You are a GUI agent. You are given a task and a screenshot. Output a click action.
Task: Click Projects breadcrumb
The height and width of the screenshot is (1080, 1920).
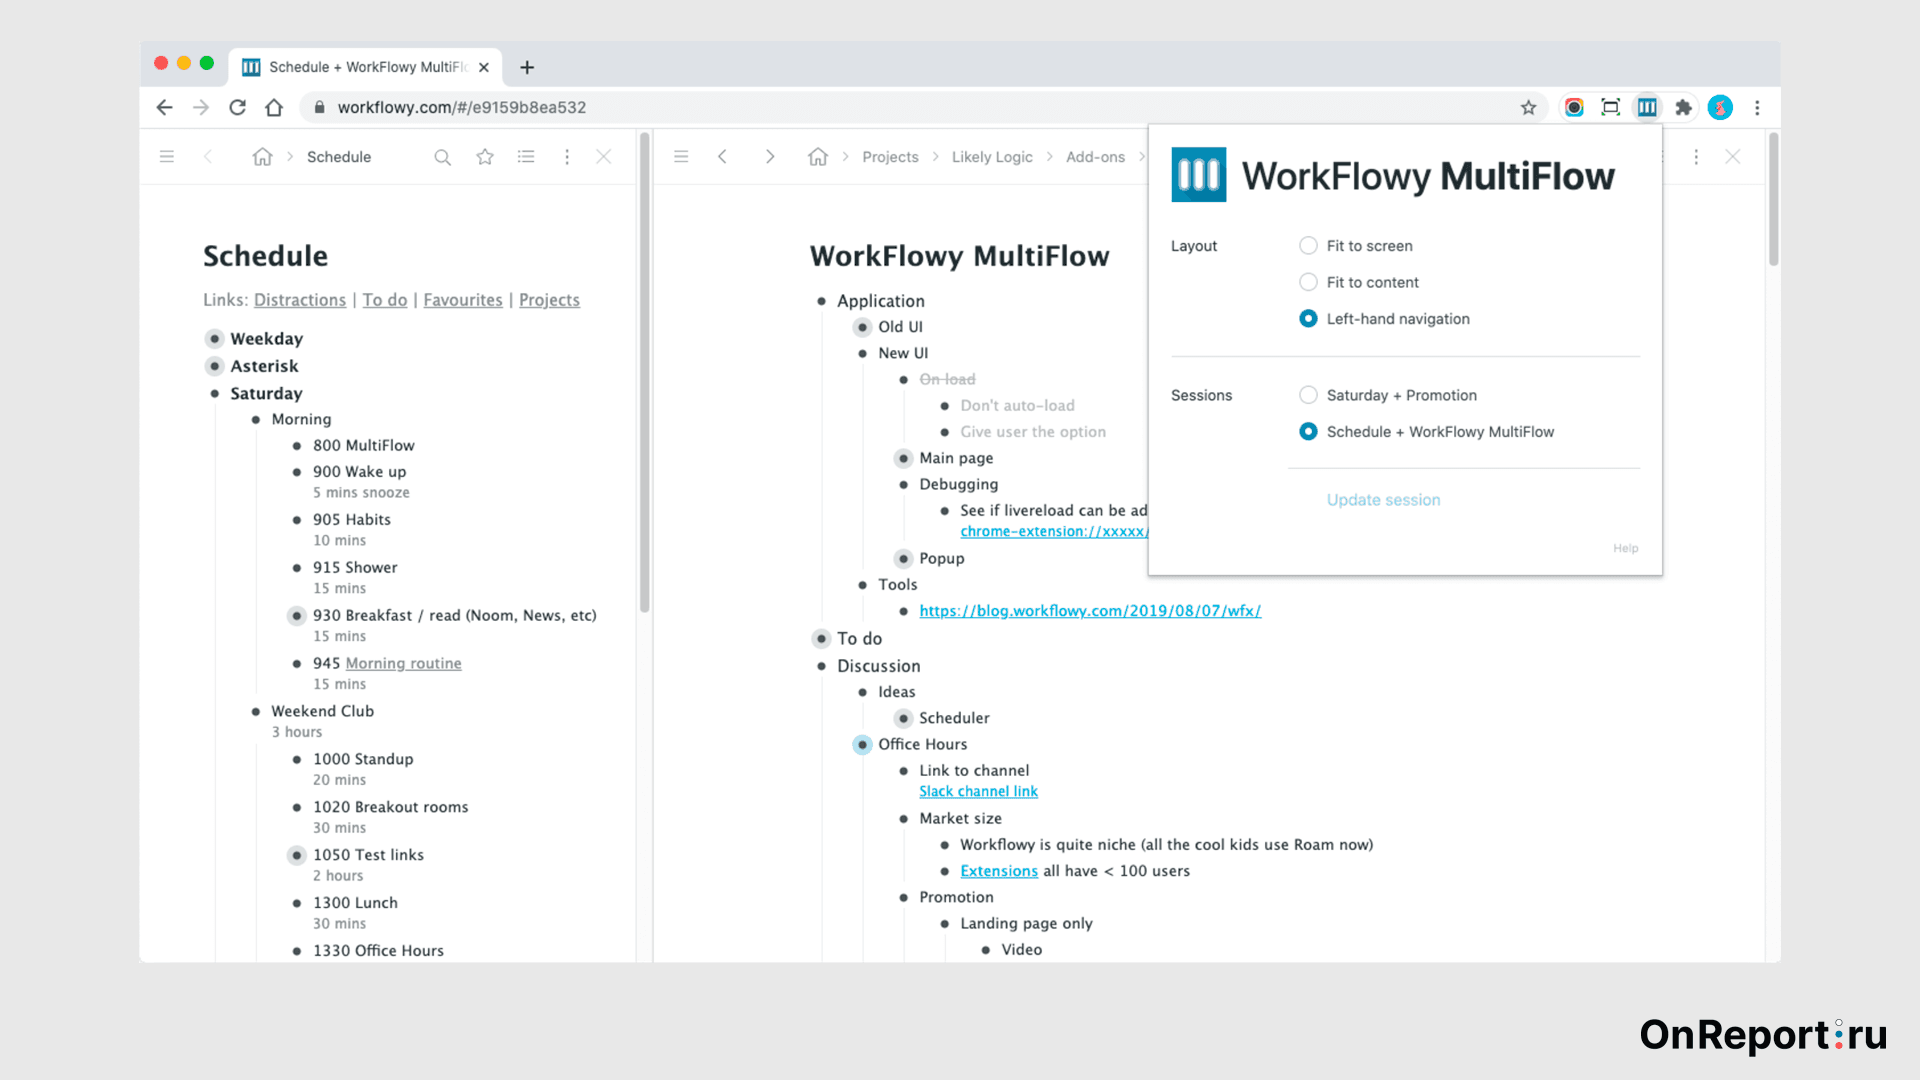(x=890, y=157)
